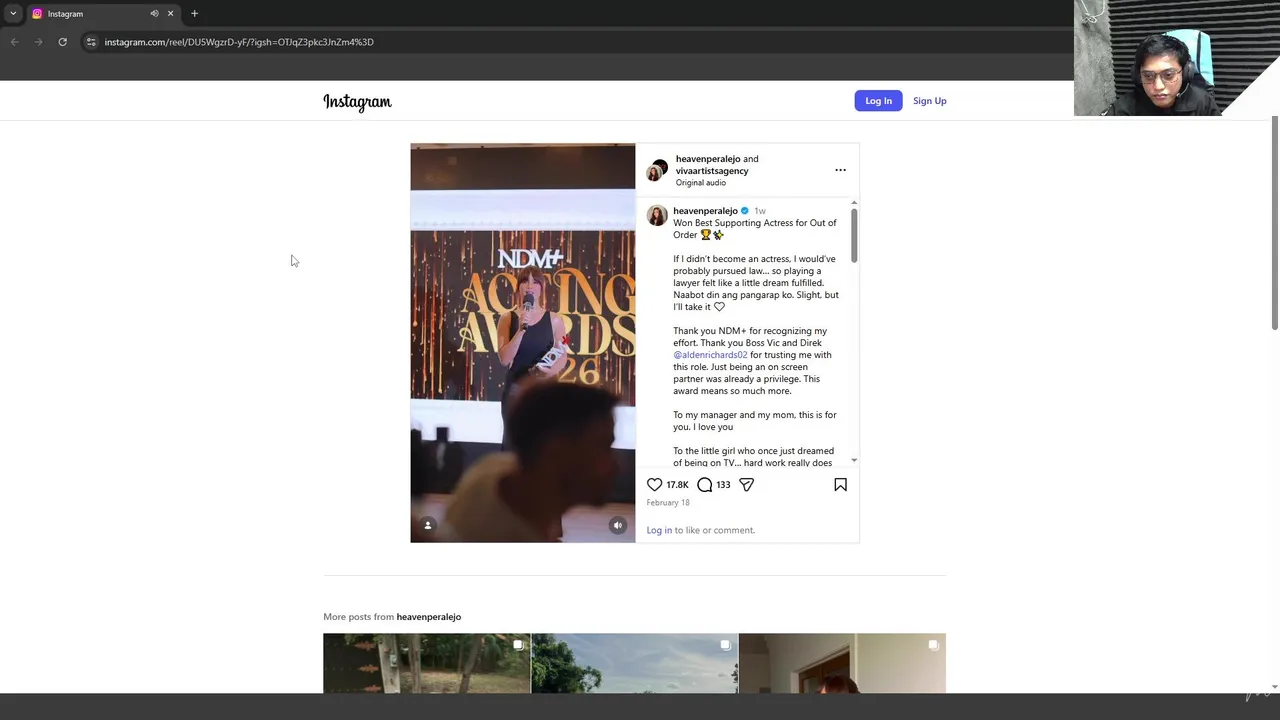
Task: Open comments via speech bubble icon
Action: point(705,484)
